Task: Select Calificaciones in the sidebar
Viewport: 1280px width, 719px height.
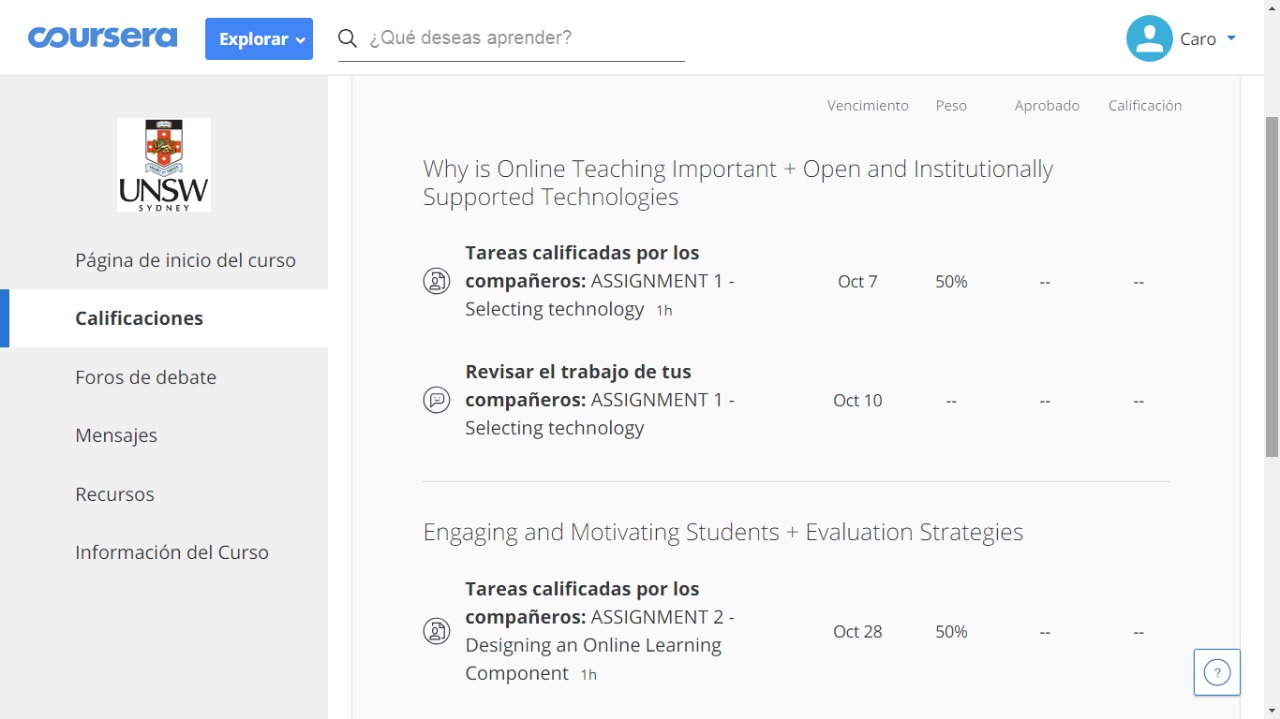Action: (138, 318)
